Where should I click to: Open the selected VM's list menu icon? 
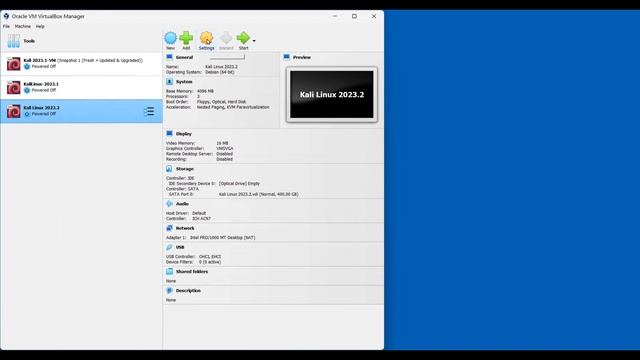pos(149,111)
